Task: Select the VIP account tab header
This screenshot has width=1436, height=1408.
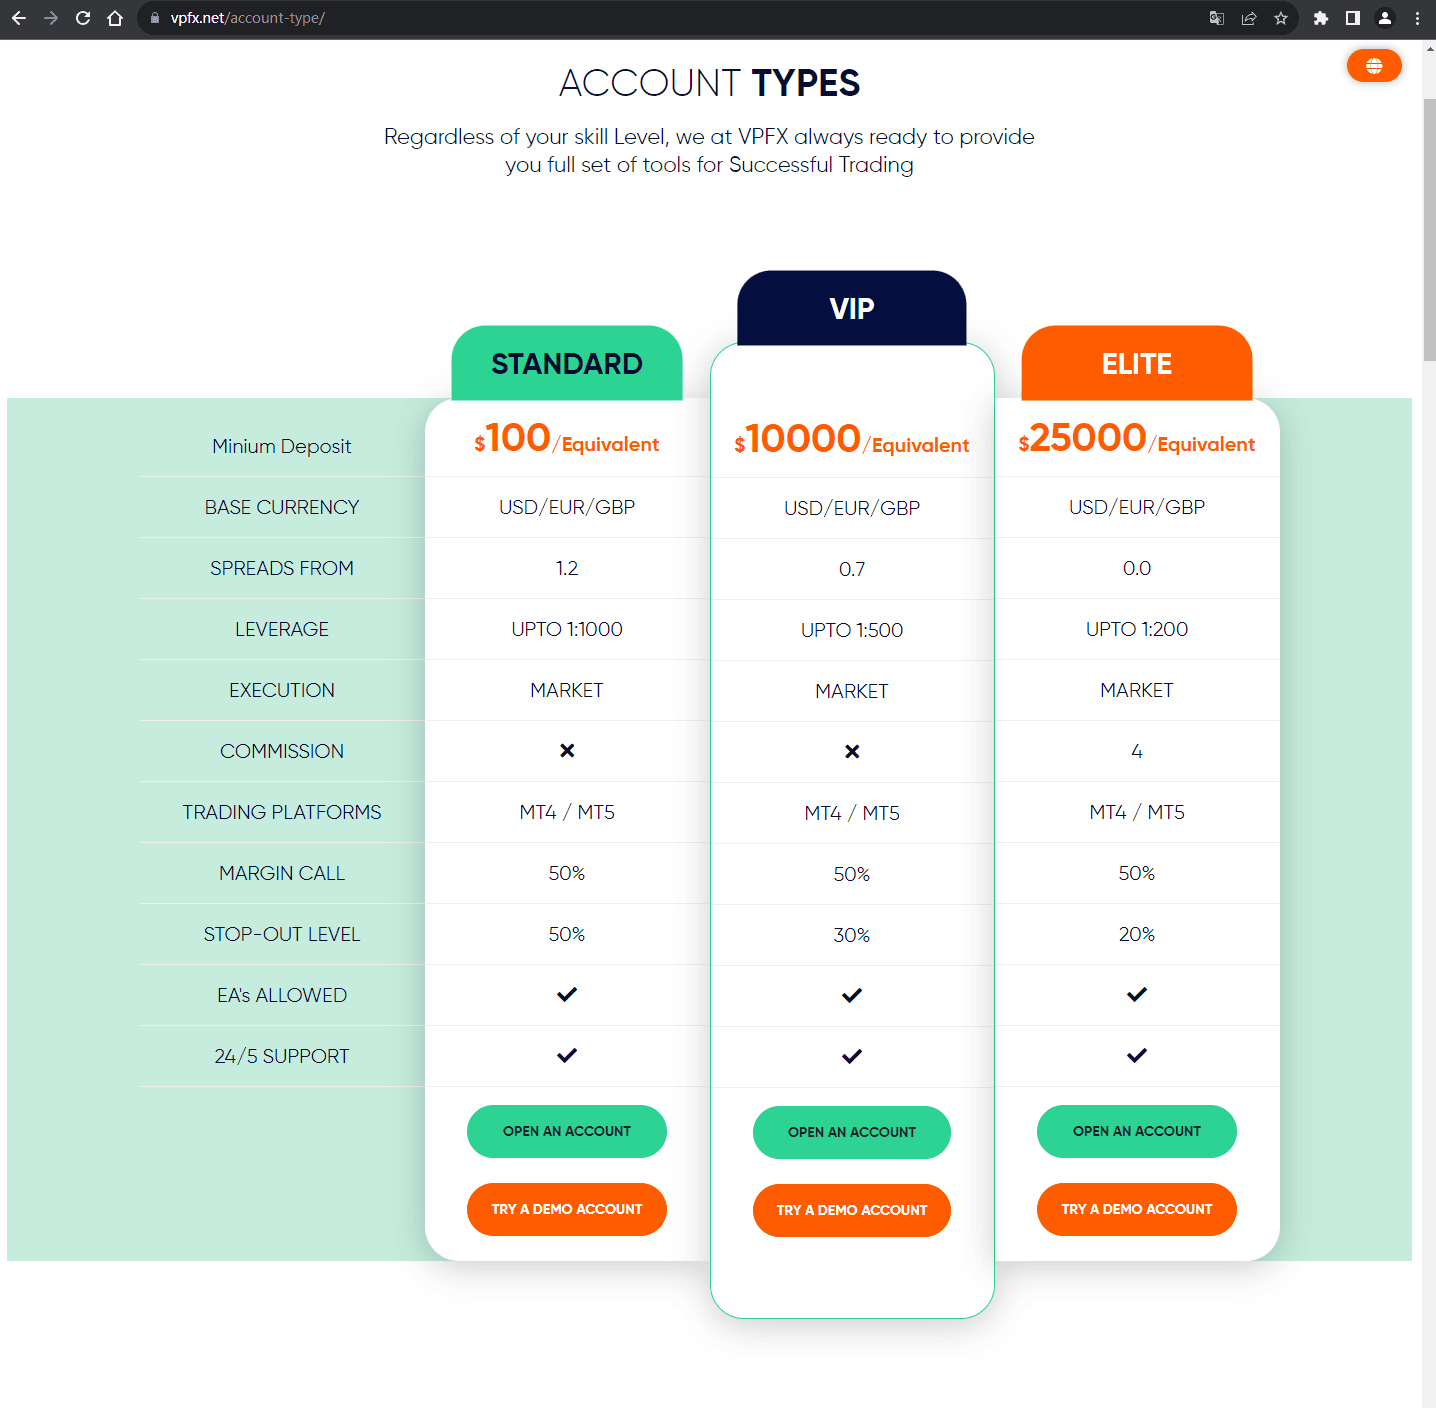Action: pos(852,308)
